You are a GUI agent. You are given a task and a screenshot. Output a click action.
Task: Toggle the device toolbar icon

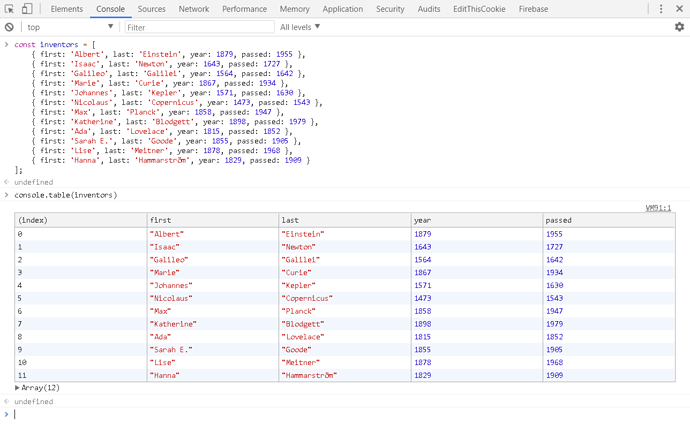click(27, 9)
